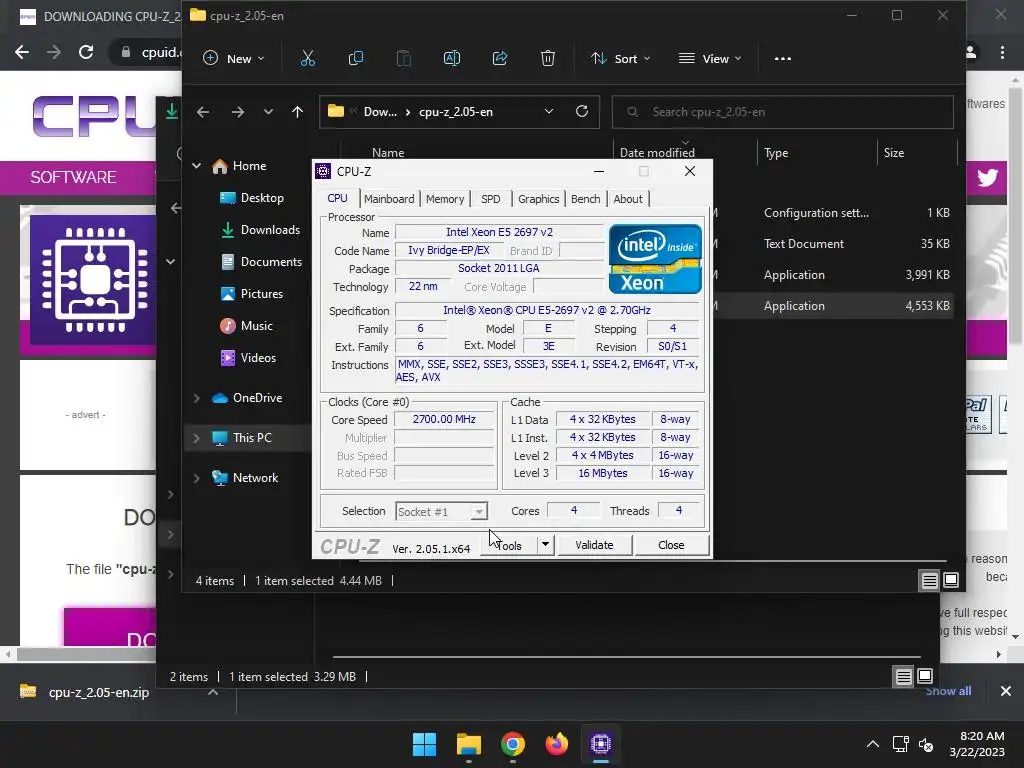This screenshot has height=768, width=1024.
Task: Click the Twitter bird icon on webpage
Action: click(x=987, y=177)
